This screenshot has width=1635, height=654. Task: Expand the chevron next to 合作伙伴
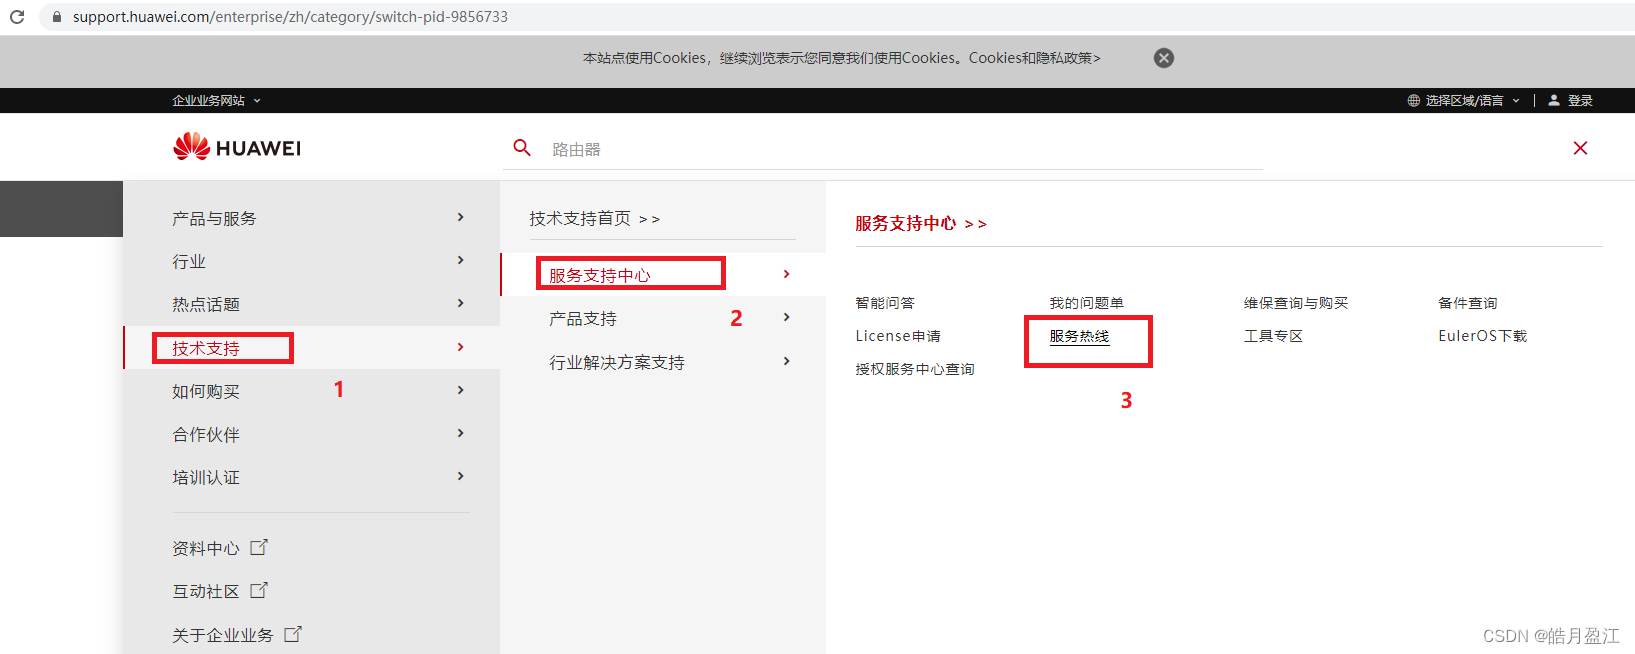coord(460,433)
